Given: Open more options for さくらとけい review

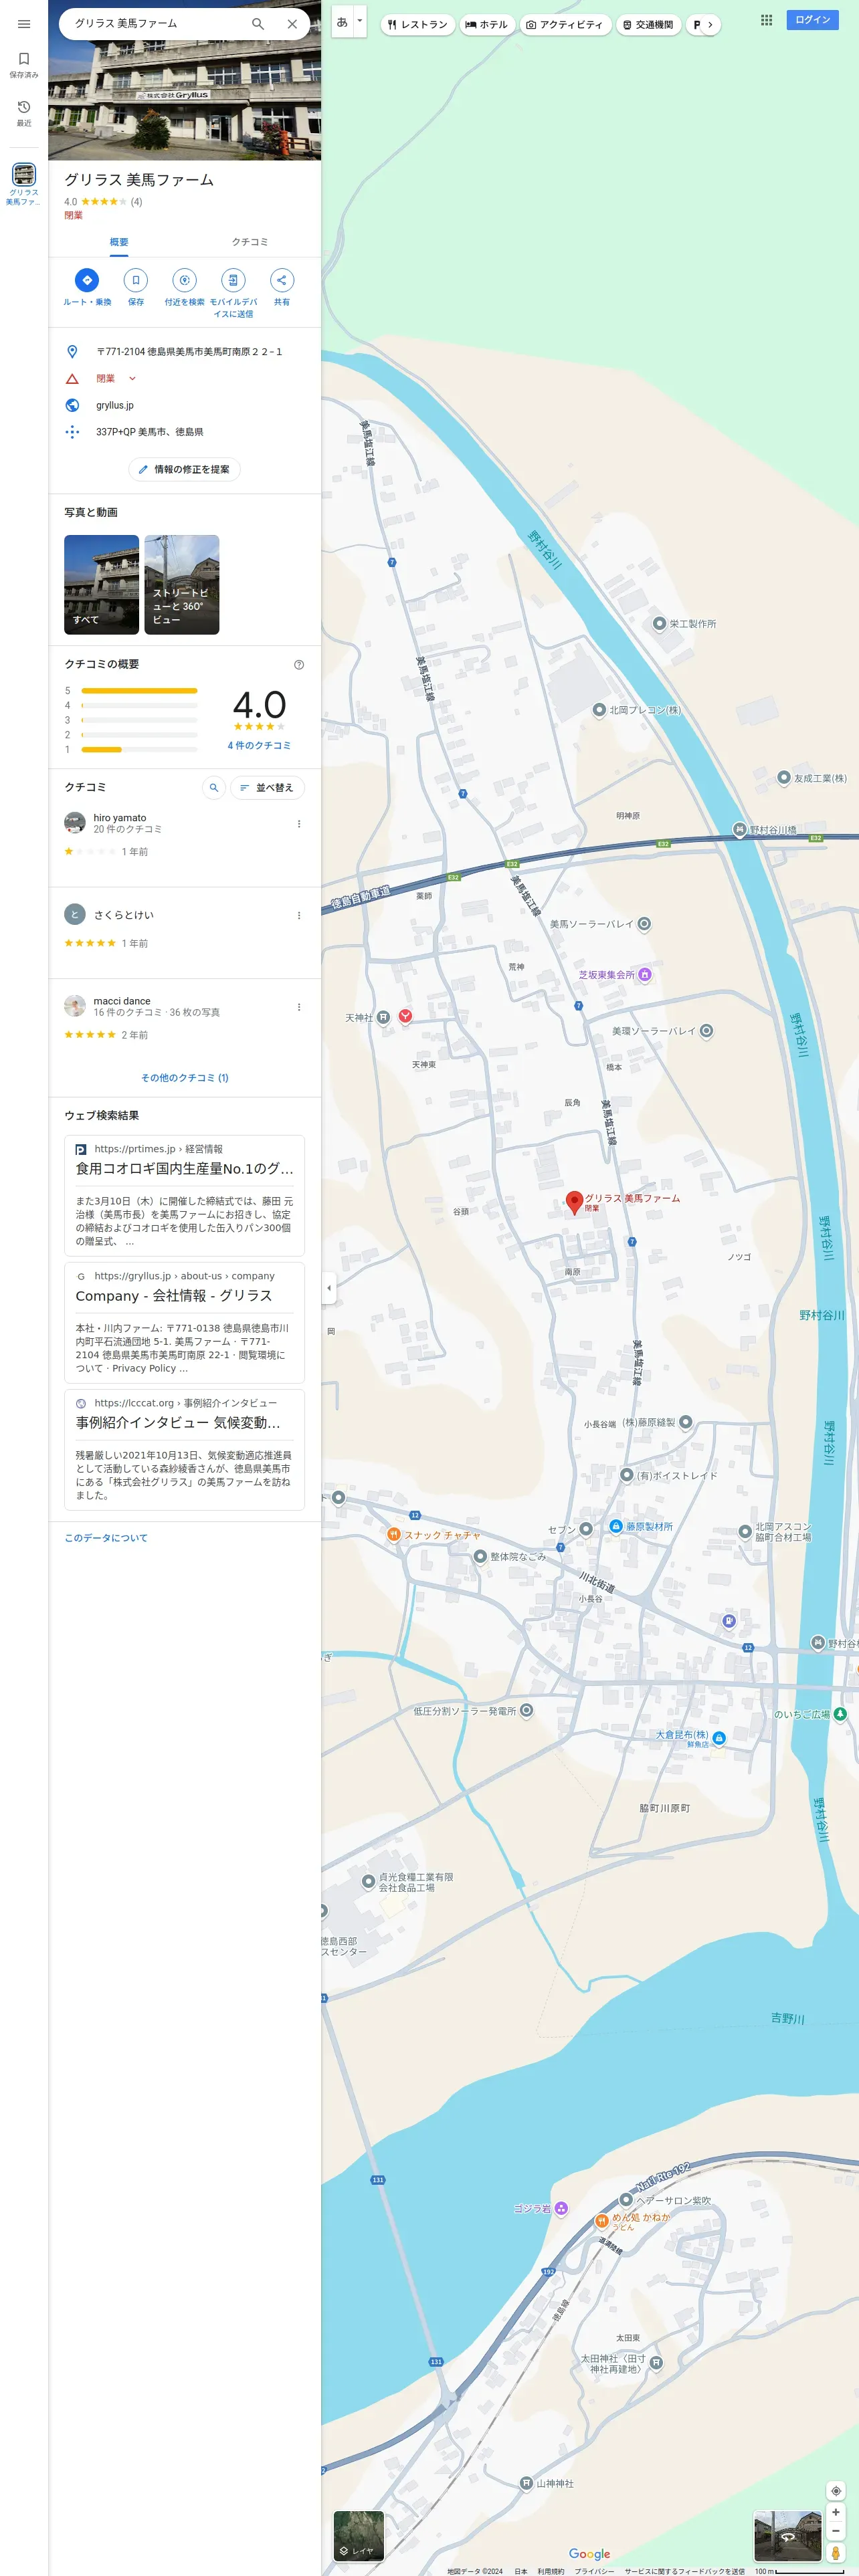Looking at the screenshot, I should pyautogui.click(x=299, y=915).
